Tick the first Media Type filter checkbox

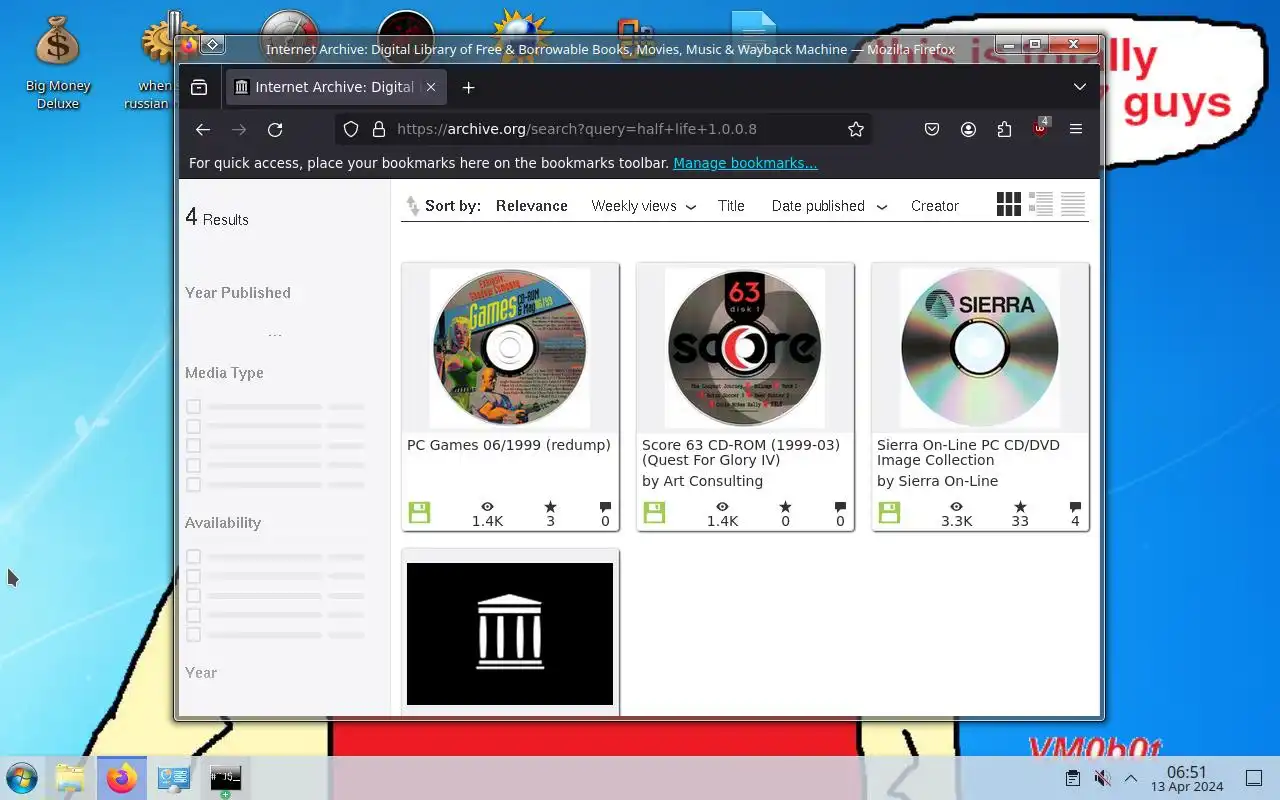pyautogui.click(x=193, y=407)
